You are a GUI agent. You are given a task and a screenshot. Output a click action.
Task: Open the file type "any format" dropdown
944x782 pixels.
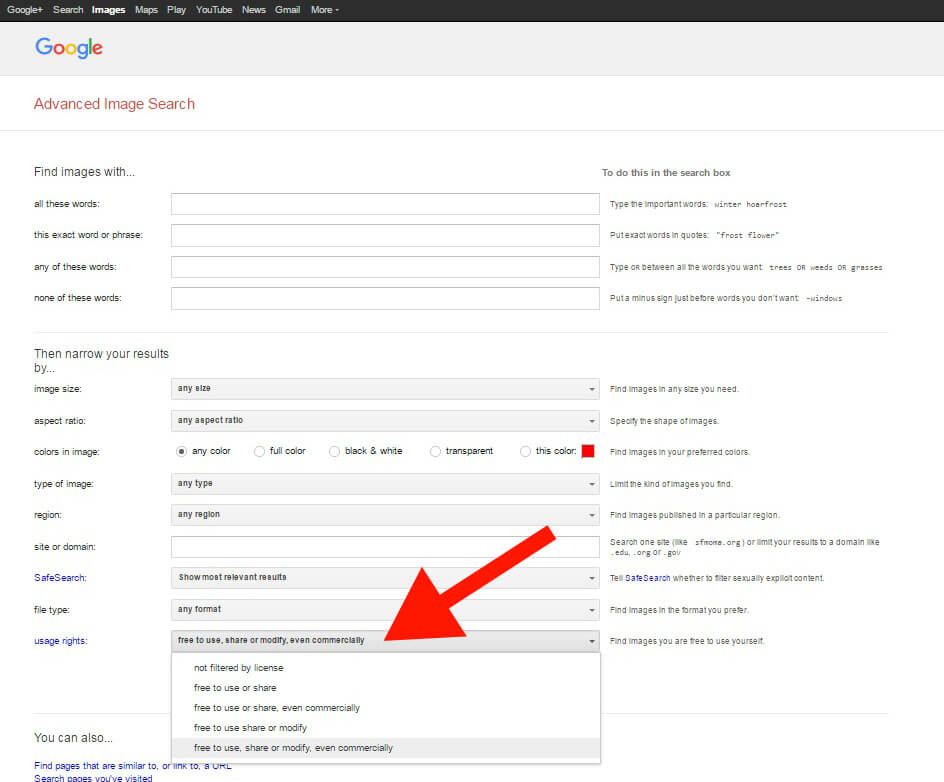pyautogui.click(x=385, y=610)
